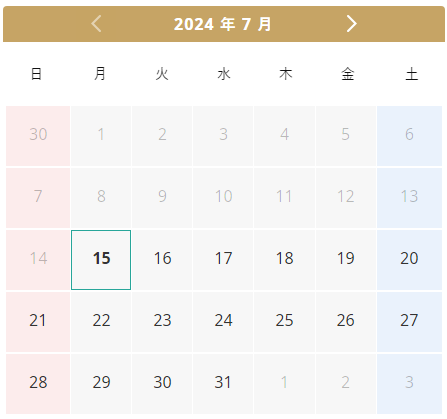This screenshot has height=419, width=447.
Task: Choose Sunday the 28th
Action: (x=38, y=384)
